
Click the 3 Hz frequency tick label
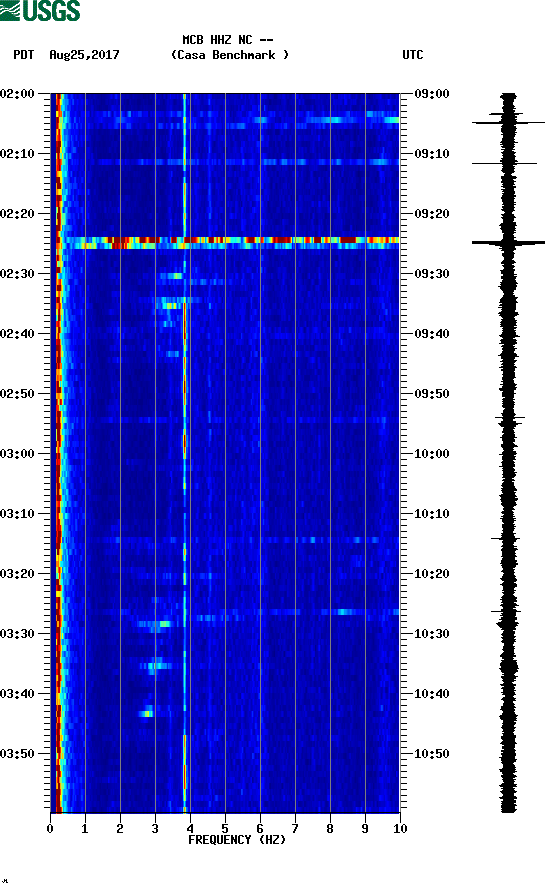point(155,829)
